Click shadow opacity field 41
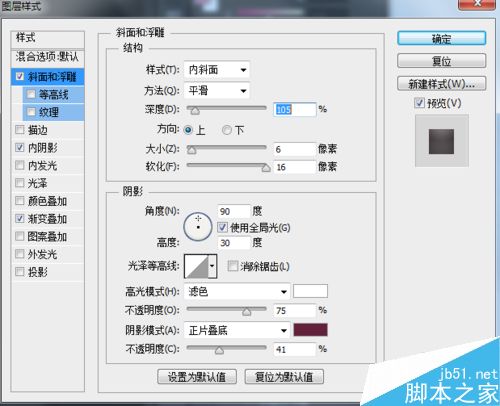This screenshot has width=500, height=406. pyautogui.click(x=294, y=349)
